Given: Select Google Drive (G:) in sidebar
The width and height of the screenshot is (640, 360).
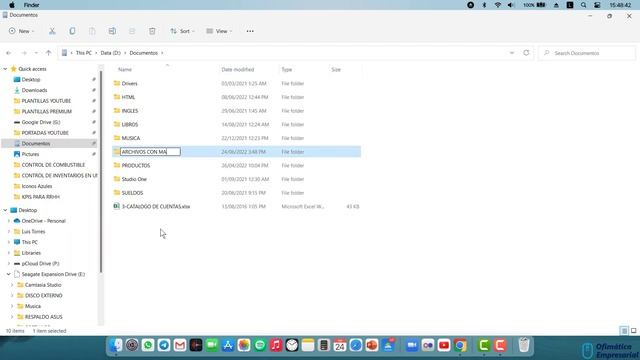Looking at the screenshot, I should click(x=41, y=122).
